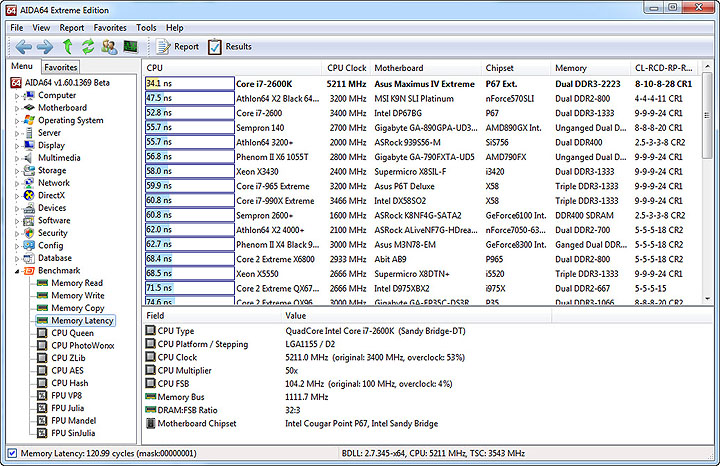Expand the Motherboard tree node
Screen dimensions: 720x466
click(17, 108)
